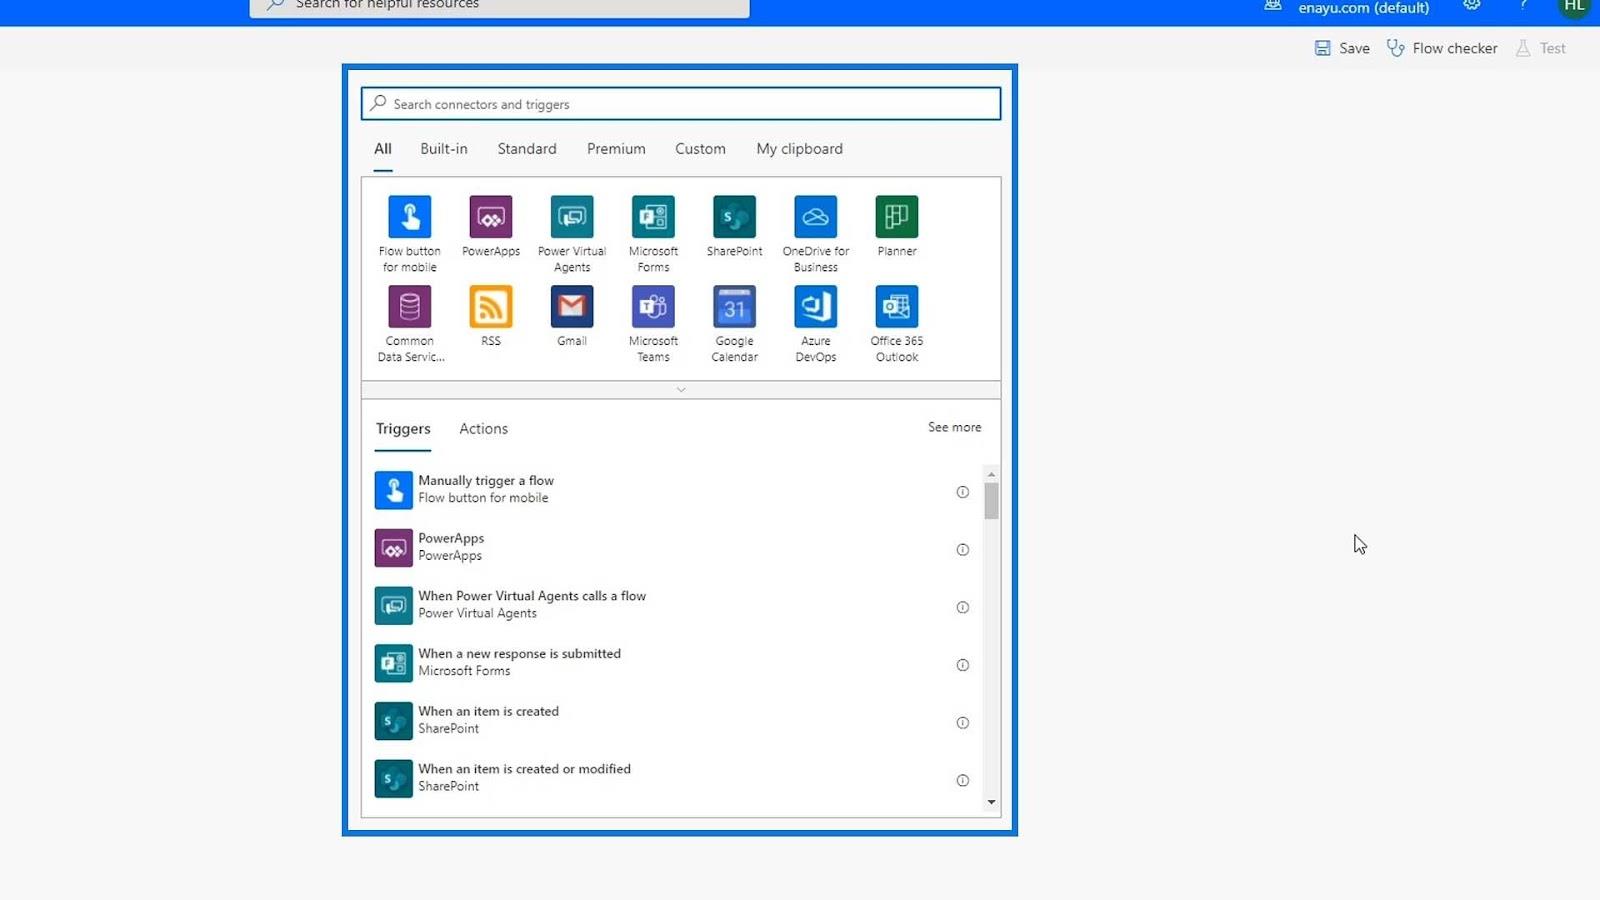This screenshot has height=900, width=1600.
Task: Expand the connectors list chevron
Action: coord(681,390)
